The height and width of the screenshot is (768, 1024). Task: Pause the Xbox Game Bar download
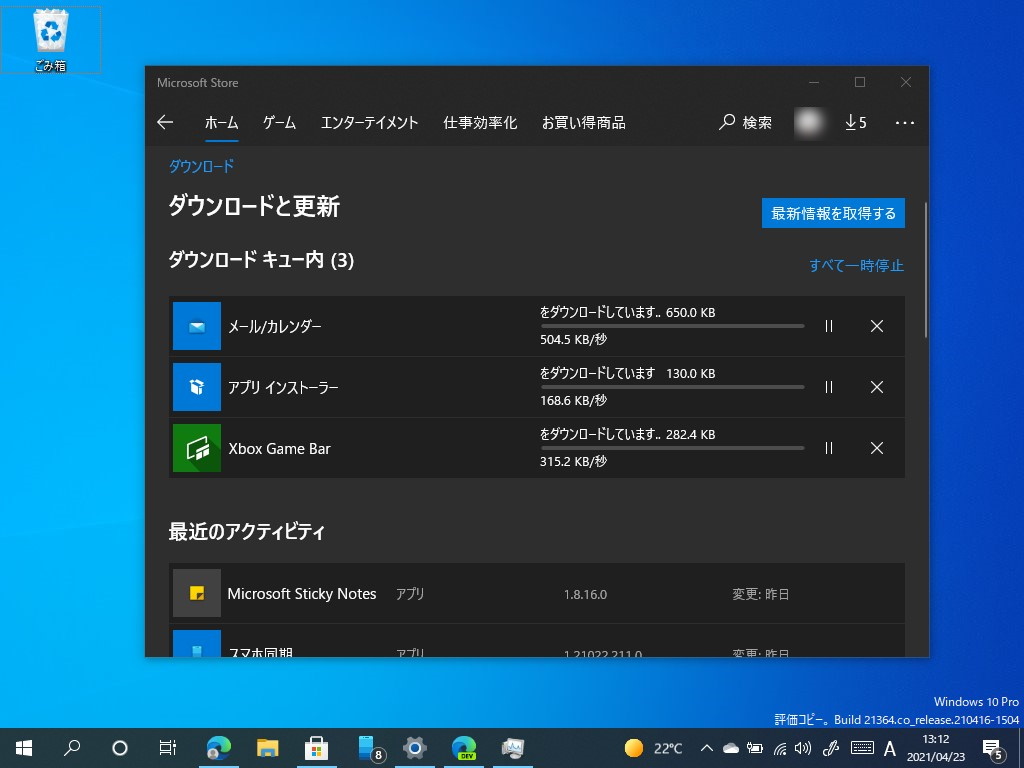click(x=828, y=448)
